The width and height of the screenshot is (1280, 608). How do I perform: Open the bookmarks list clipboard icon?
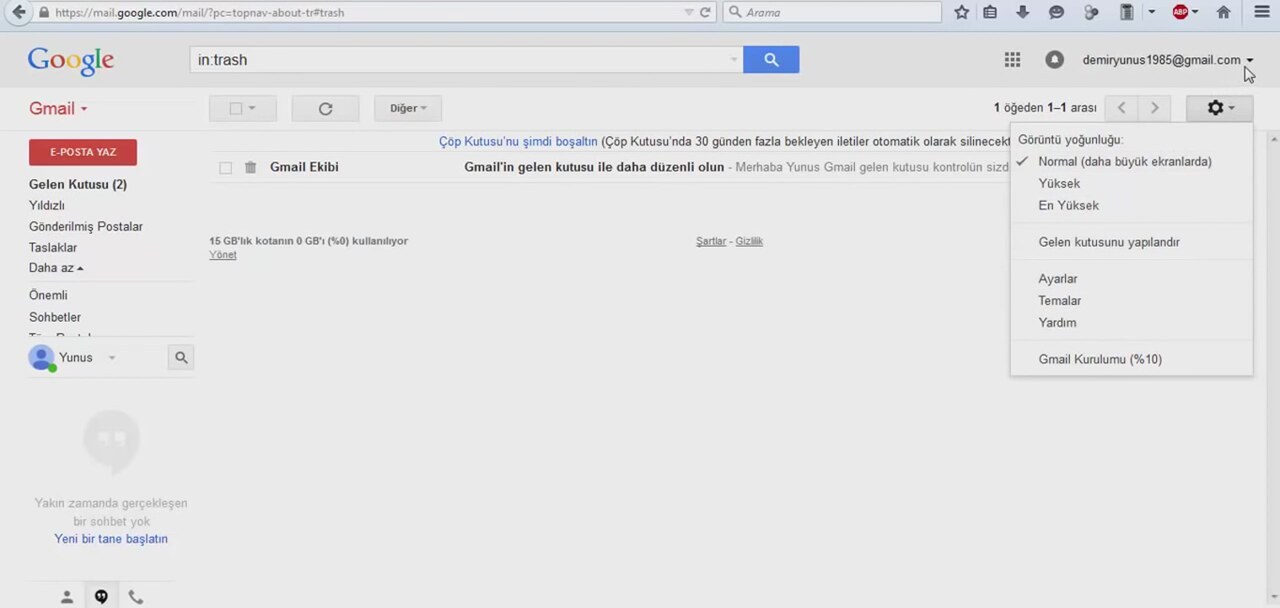pyautogui.click(x=990, y=12)
